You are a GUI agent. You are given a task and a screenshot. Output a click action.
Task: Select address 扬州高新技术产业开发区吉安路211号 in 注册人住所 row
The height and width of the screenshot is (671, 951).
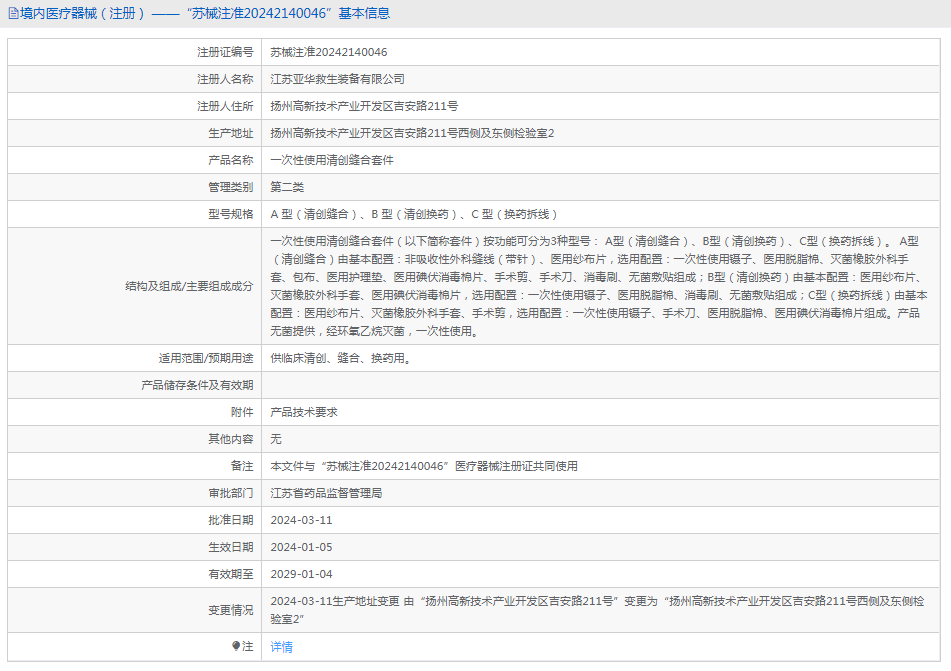click(364, 106)
